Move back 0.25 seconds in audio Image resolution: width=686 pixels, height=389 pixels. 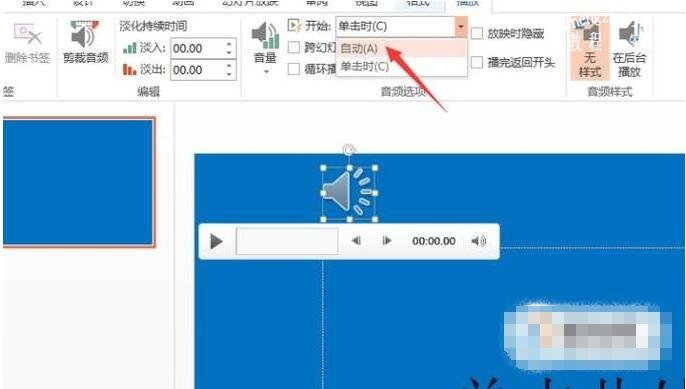click(356, 241)
